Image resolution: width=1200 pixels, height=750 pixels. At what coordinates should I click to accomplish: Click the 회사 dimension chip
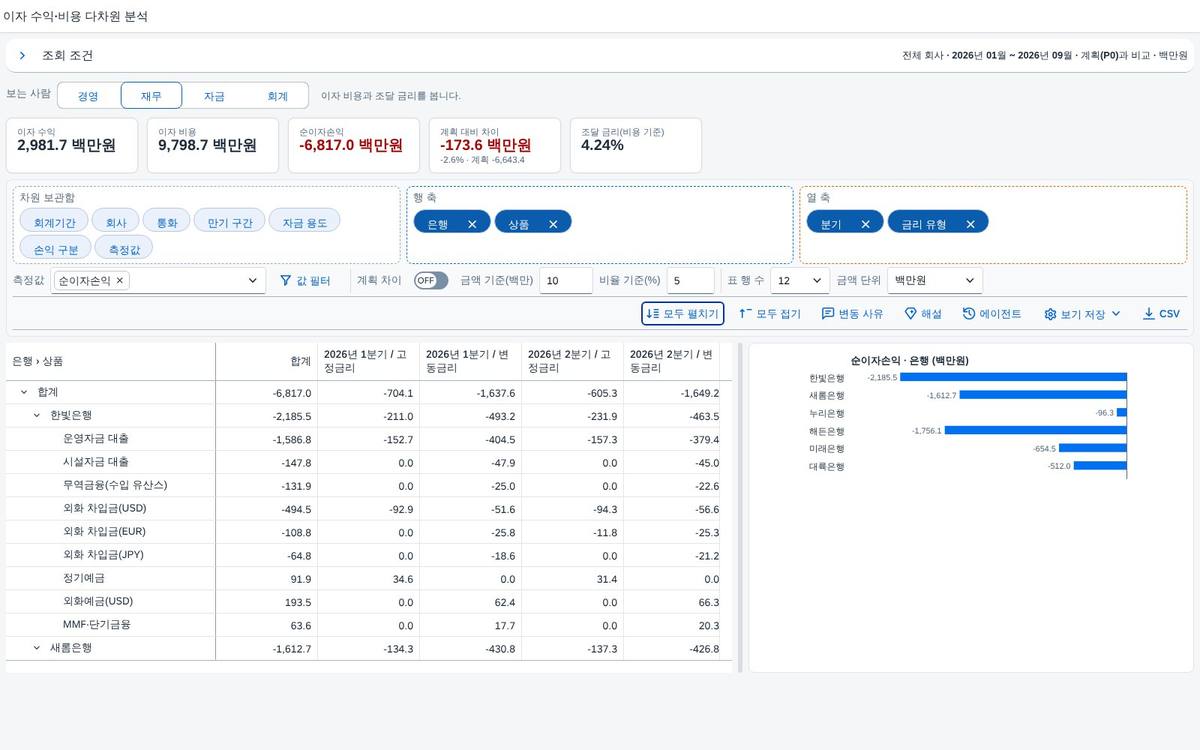116,223
